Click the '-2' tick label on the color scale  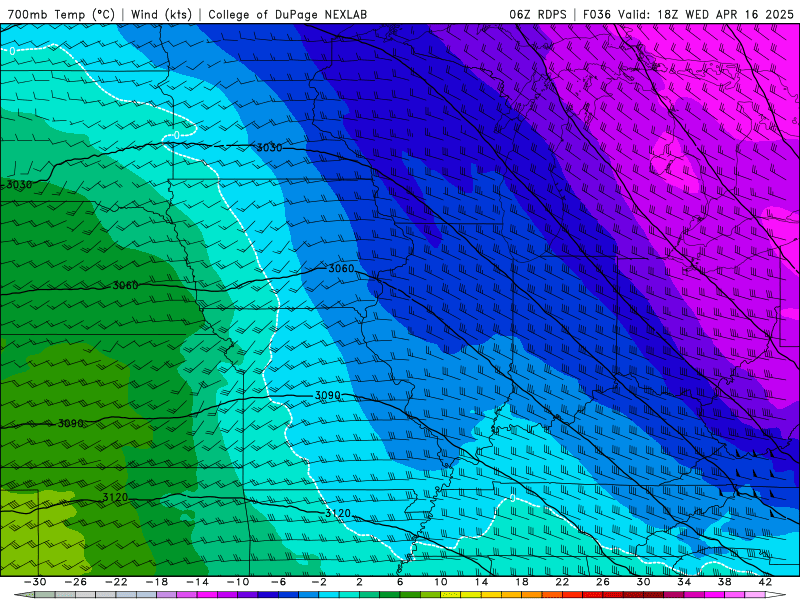pos(319,582)
